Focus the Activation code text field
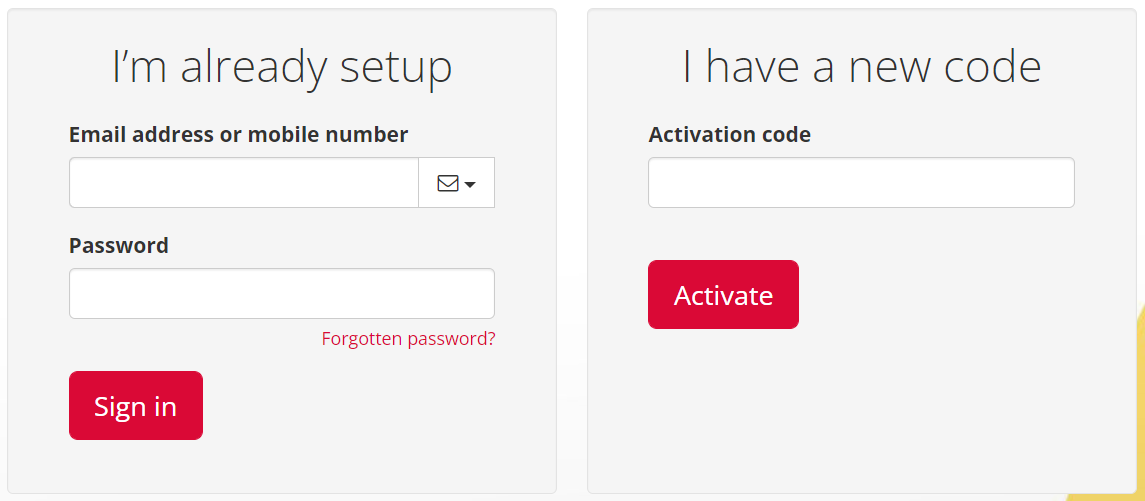Viewport: 1145px width, 501px height. (861, 183)
